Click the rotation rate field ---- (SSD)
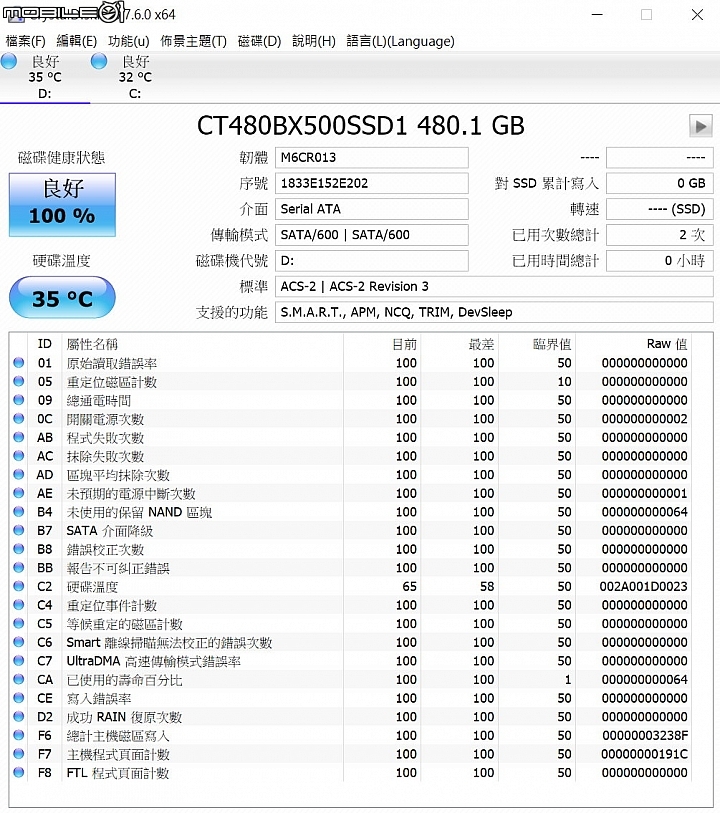Screen dimensions: 720x813 click(660, 209)
